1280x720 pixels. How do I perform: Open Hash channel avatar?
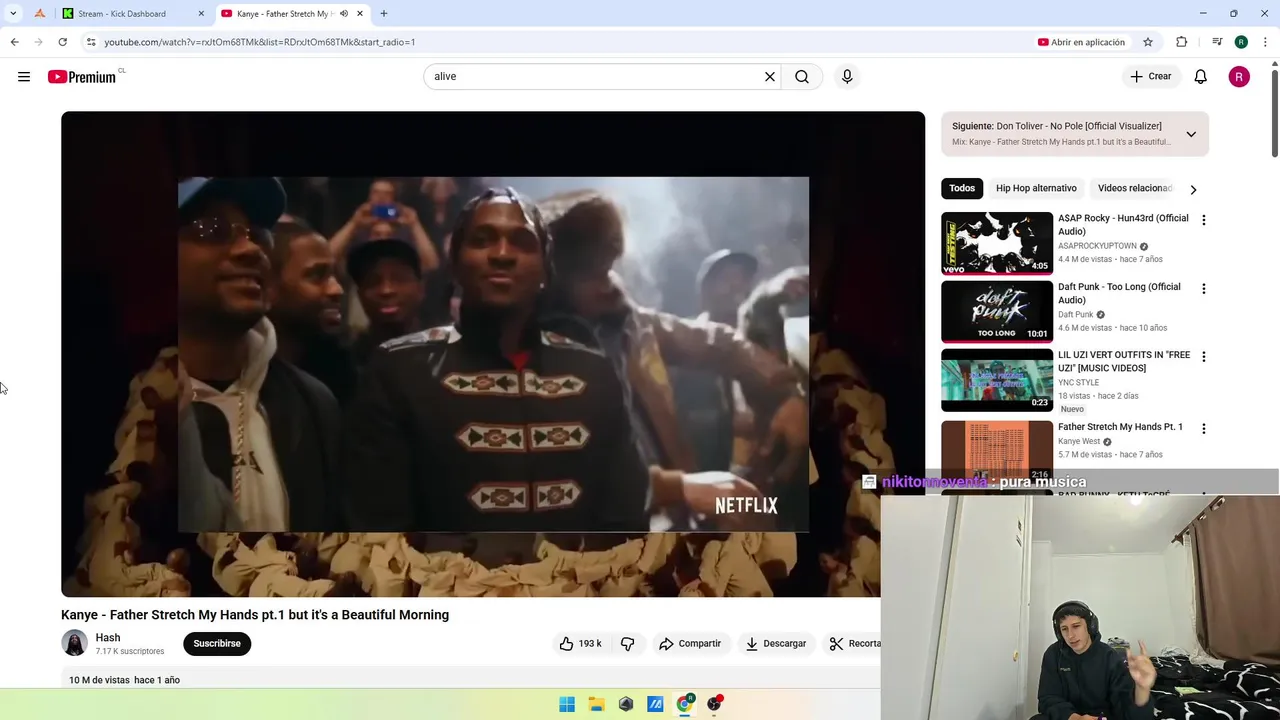pos(75,643)
